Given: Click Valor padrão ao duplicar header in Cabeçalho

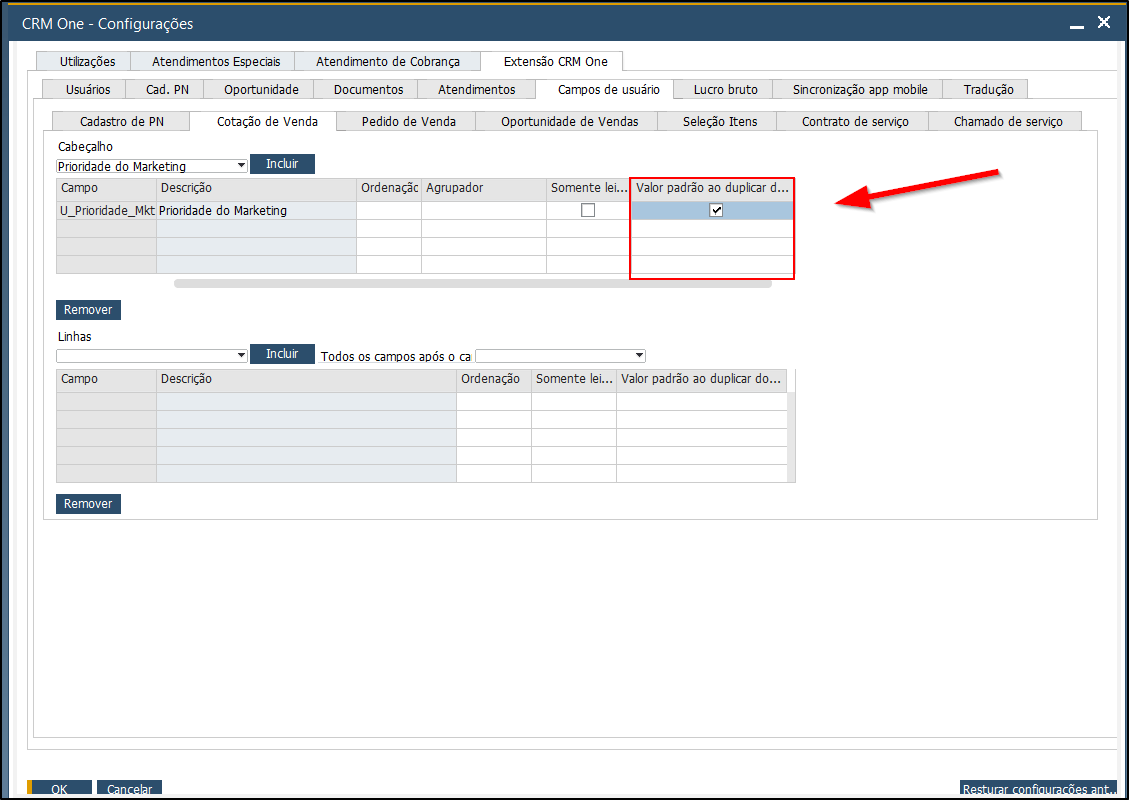Looking at the screenshot, I should (713, 188).
